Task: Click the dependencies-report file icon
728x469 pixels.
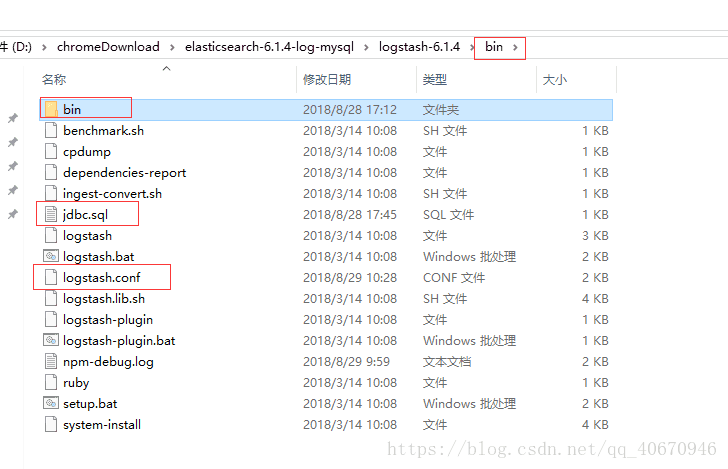Action: pos(51,172)
